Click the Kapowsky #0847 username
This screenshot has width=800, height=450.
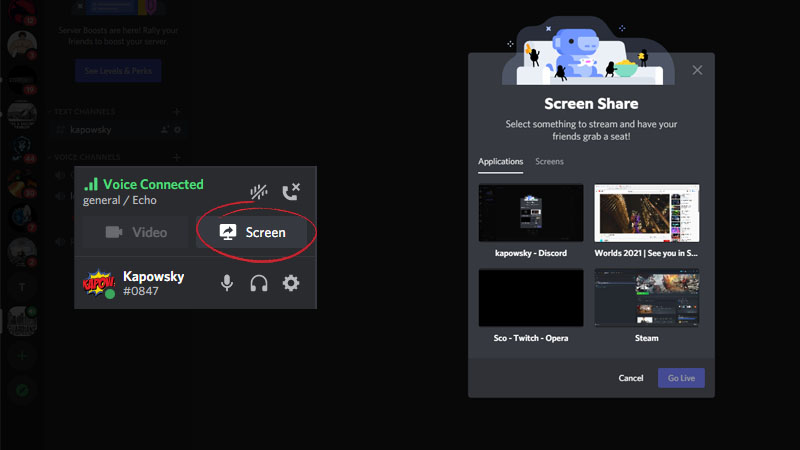153,283
